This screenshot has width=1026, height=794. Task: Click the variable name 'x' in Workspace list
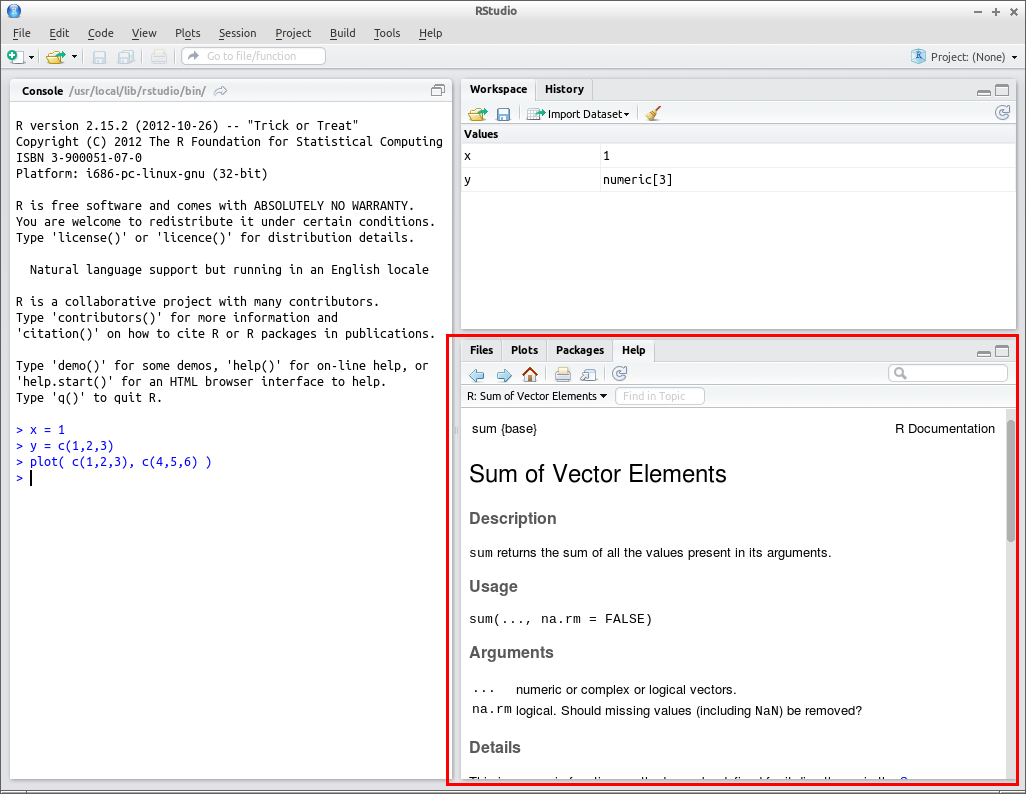(467, 156)
